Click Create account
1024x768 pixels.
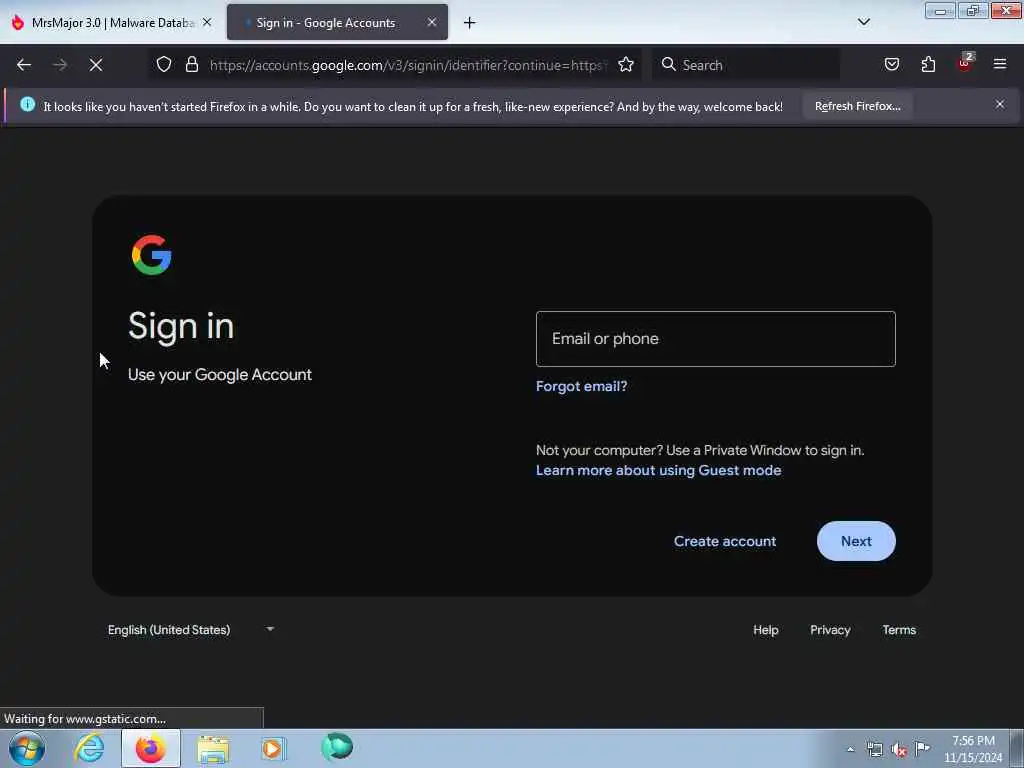pos(725,541)
